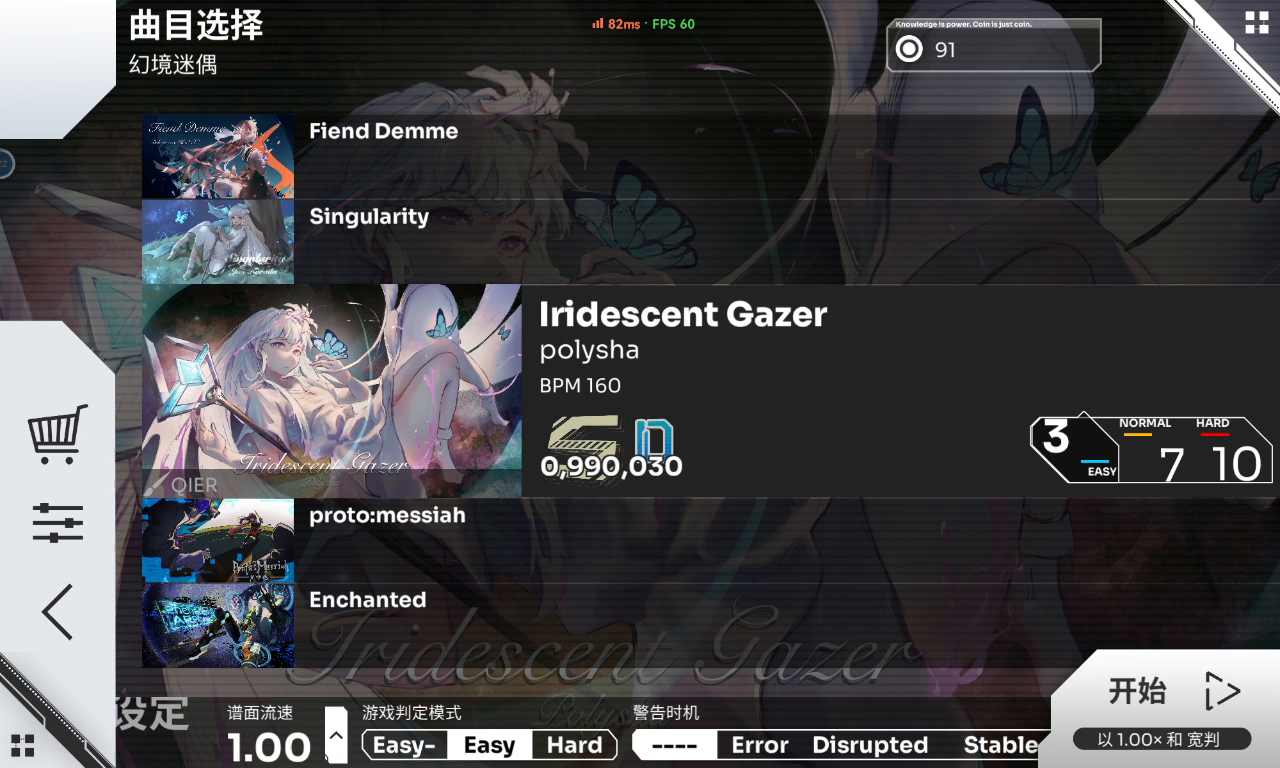
Task: Click the coin balance icon showing 91
Action: pos(908,49)
